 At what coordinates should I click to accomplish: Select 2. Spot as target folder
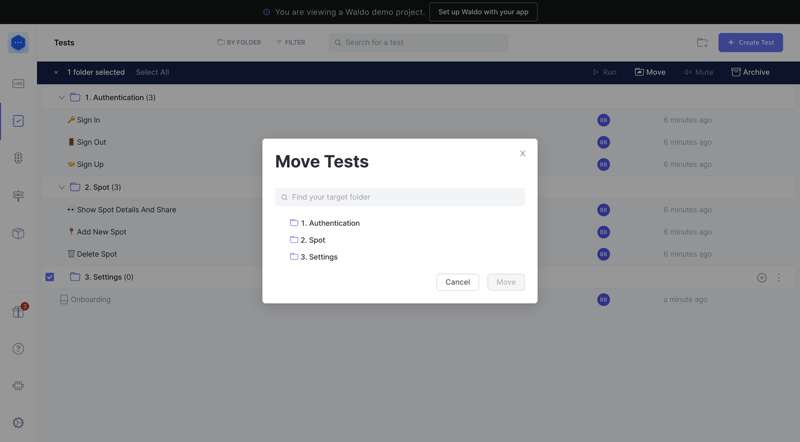(307, 240)
